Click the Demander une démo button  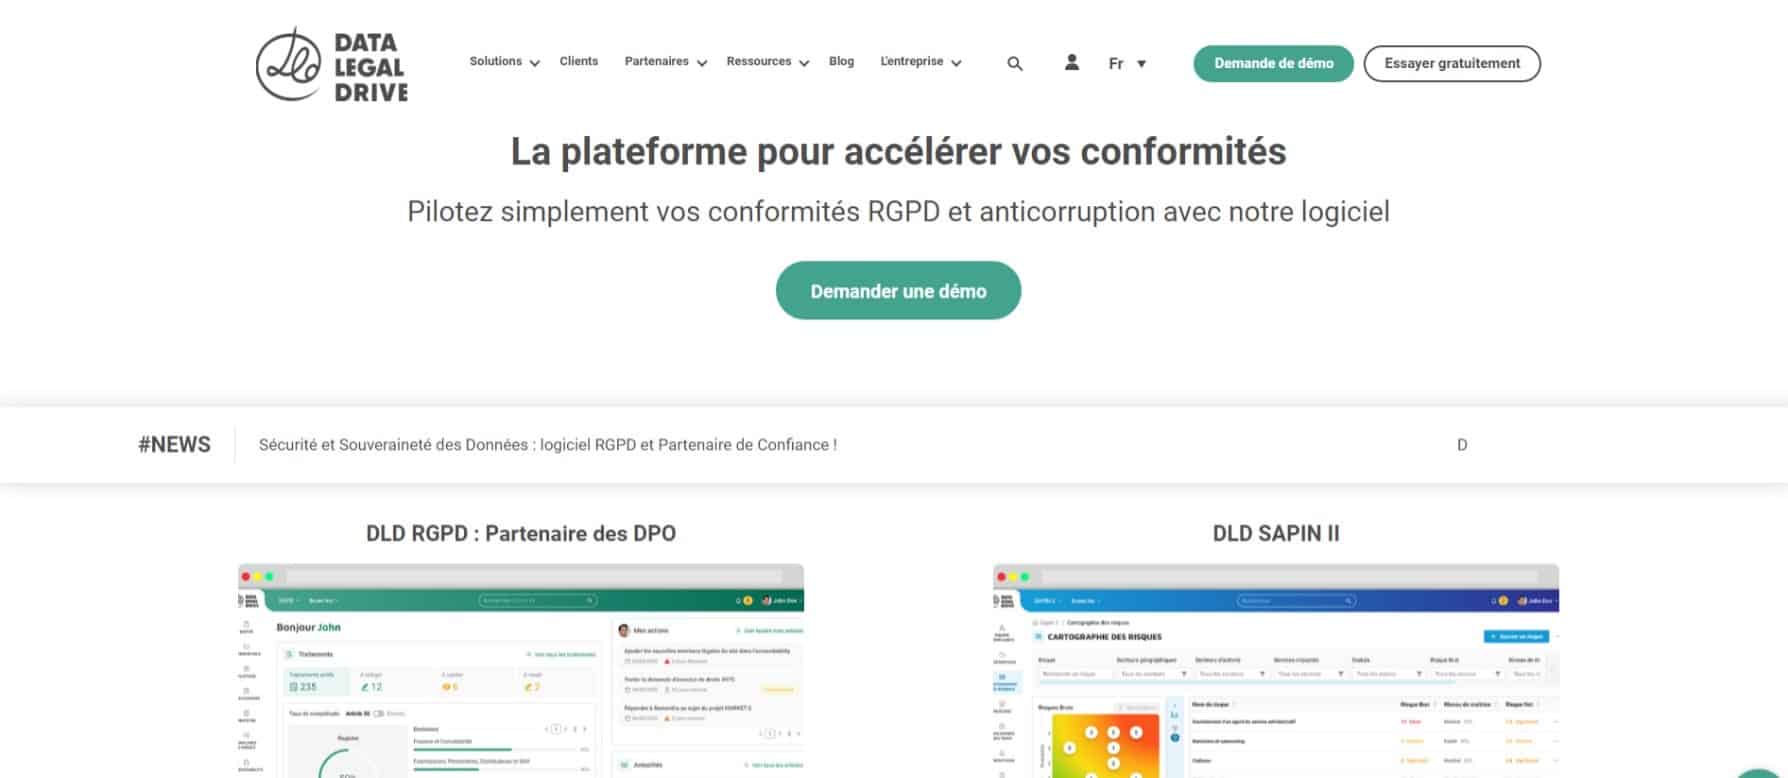898,291
